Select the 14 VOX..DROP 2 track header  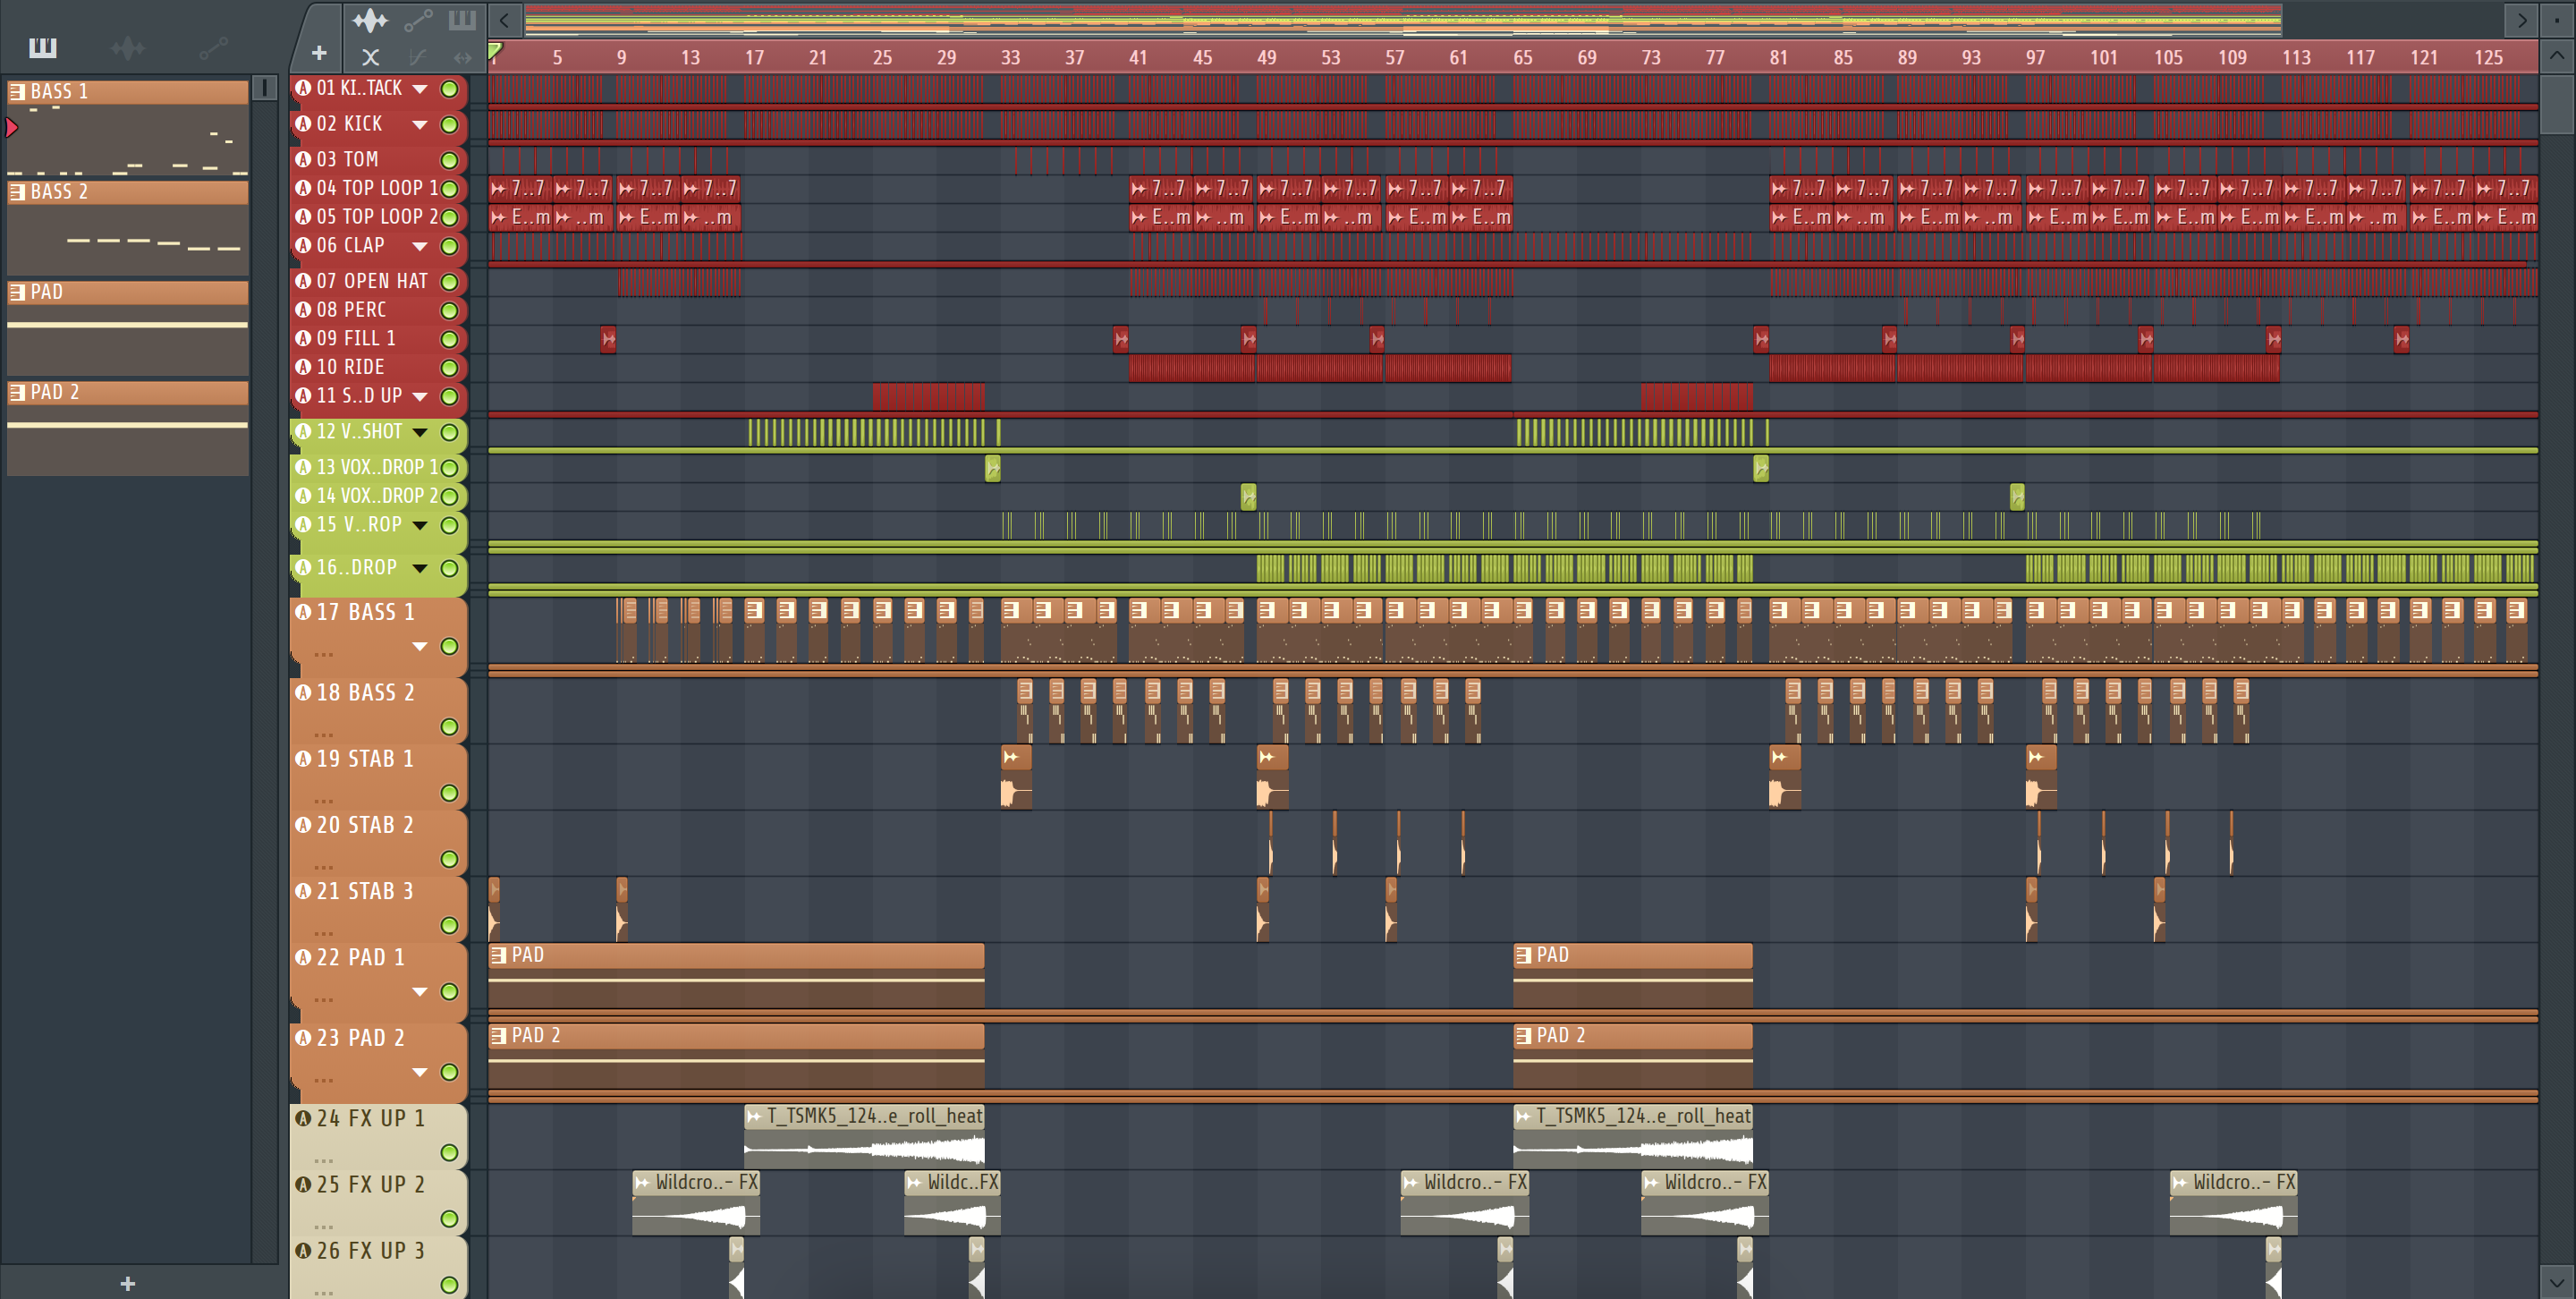(x=378, y=496)
